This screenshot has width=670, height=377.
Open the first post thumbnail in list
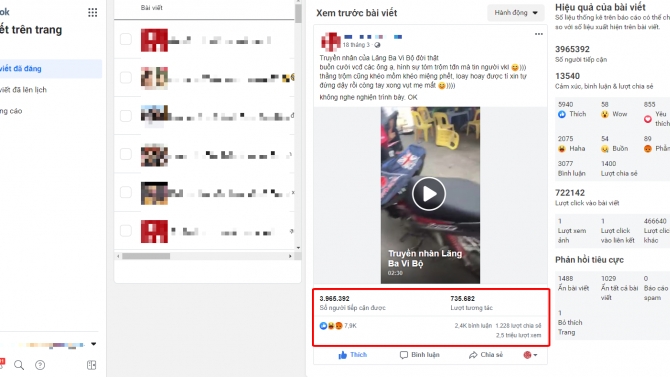(154, 40)
